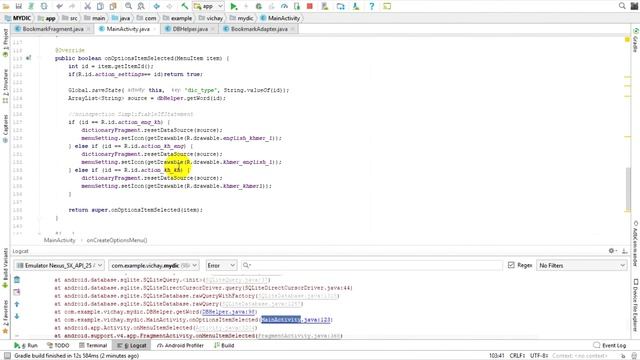
Task: Switch to MainActivity.java tab
Action: [x=128, y=29]
